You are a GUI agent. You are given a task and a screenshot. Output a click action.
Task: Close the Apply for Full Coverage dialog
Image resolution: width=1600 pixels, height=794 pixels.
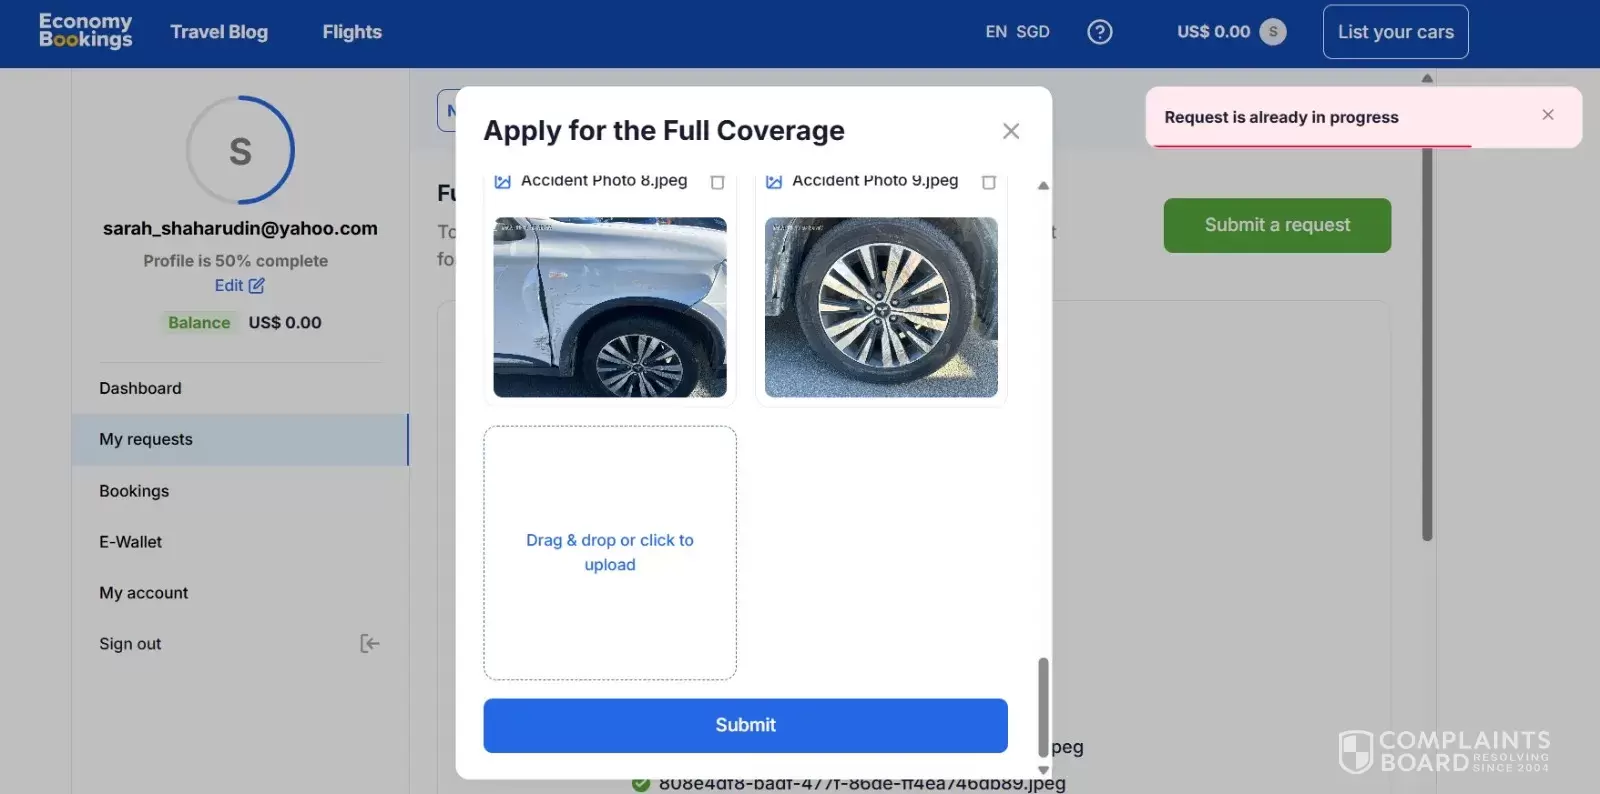pos(1010,131)
